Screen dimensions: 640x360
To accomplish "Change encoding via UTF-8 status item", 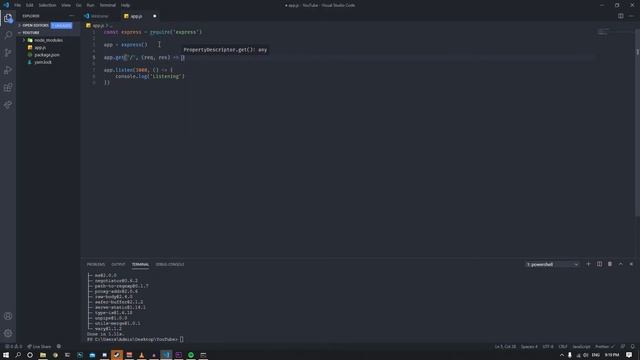I will pyautogui.click(x=548, y=347).
